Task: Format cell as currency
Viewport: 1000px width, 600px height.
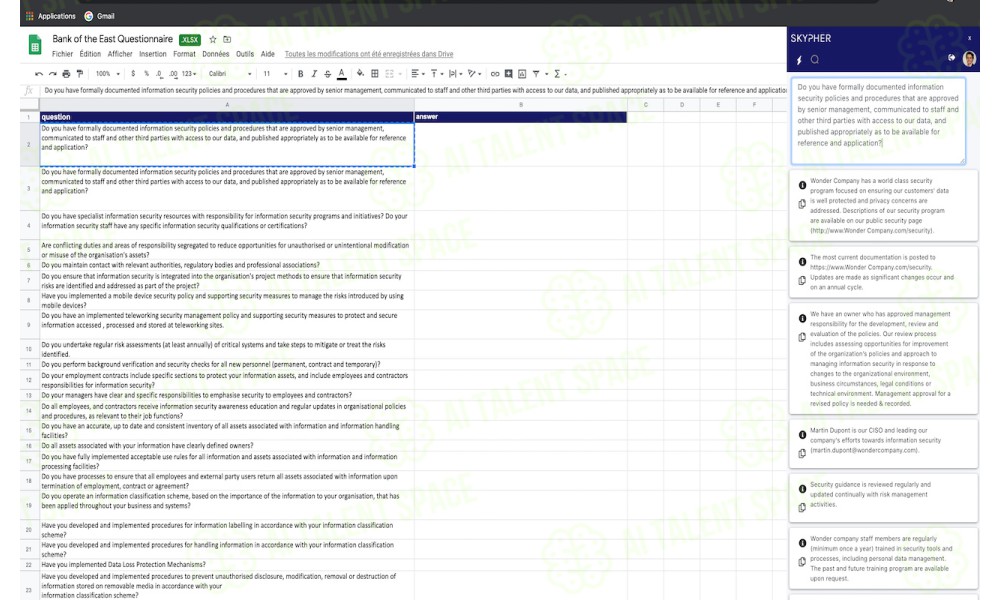Action: [x=133, y=74]
